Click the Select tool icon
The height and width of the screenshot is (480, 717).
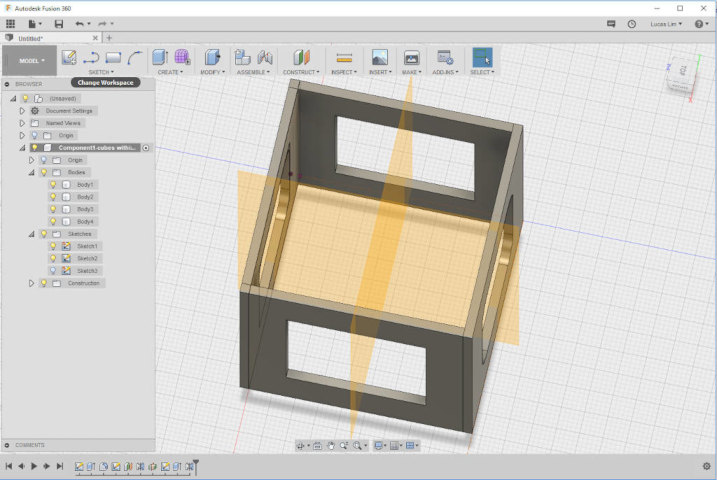pyautogui.click(x=482, y=58)
